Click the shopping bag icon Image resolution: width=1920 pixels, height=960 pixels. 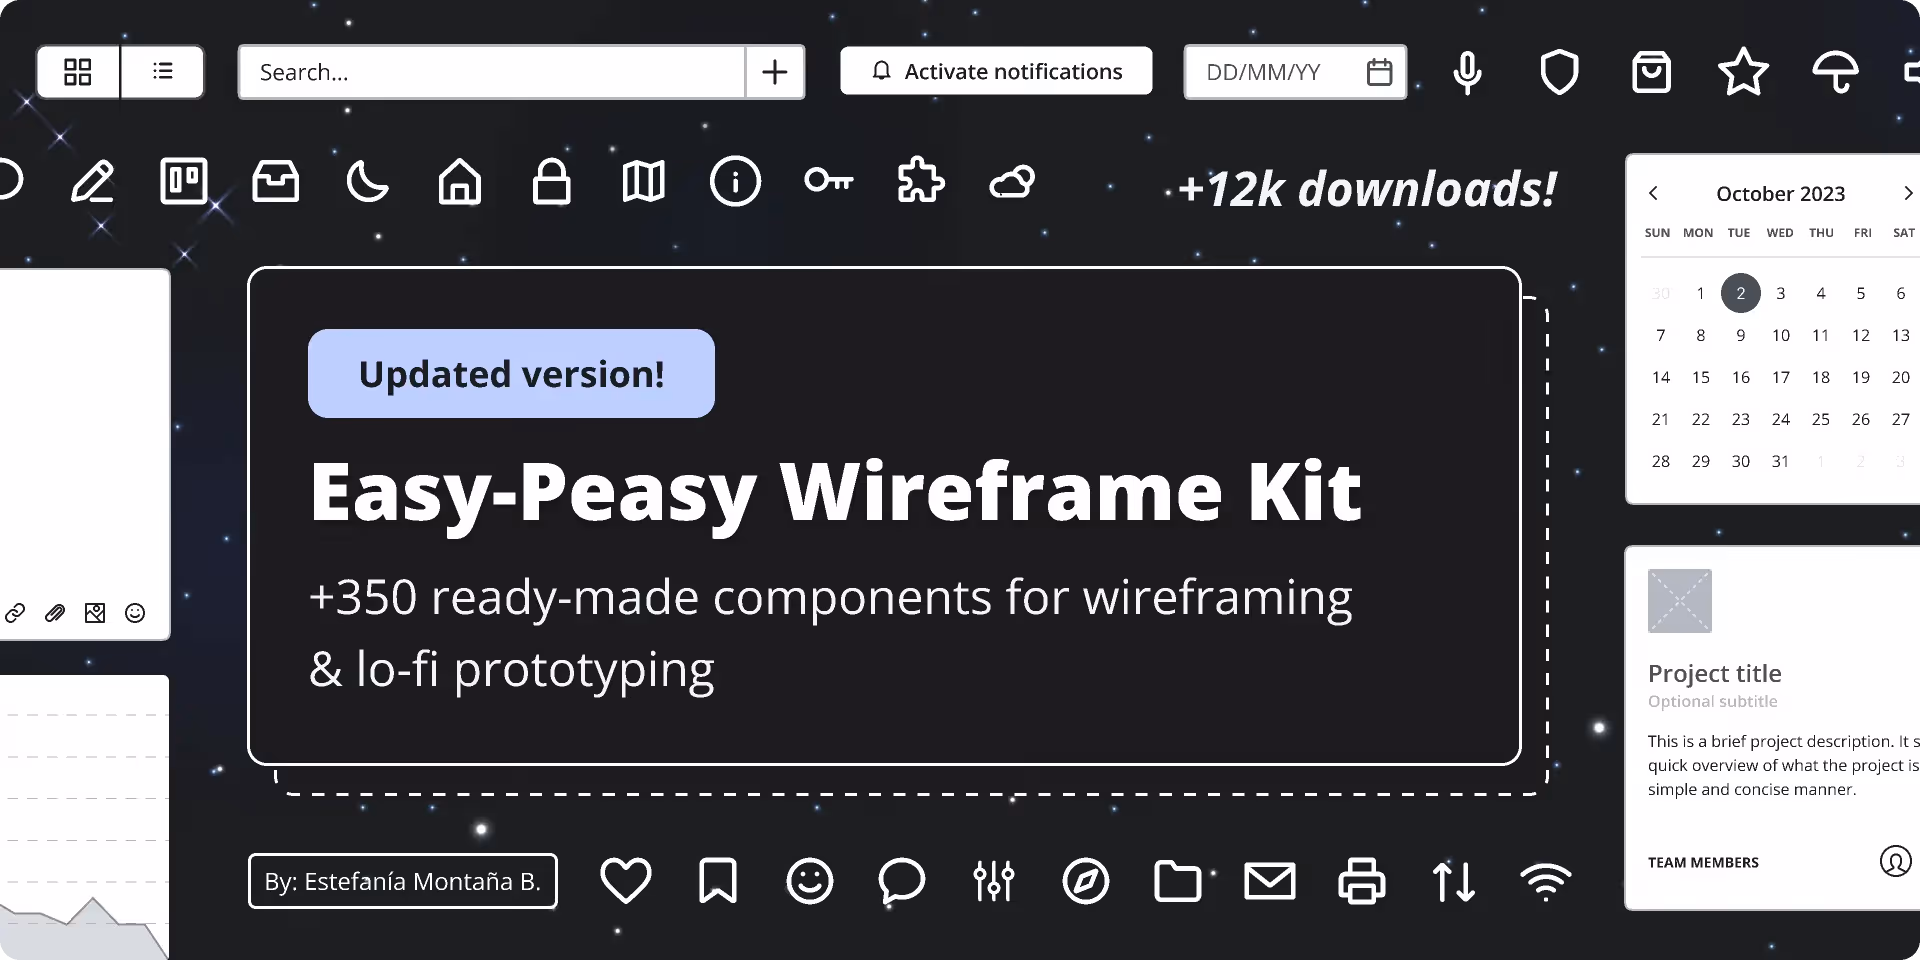click(x=1651, y=72)
